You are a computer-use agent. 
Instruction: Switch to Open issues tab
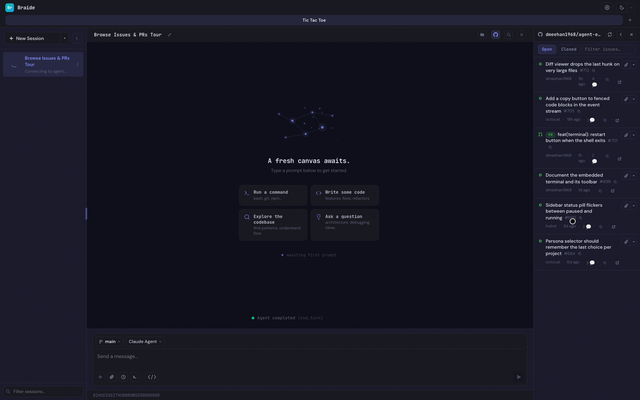tap(547, 49)
